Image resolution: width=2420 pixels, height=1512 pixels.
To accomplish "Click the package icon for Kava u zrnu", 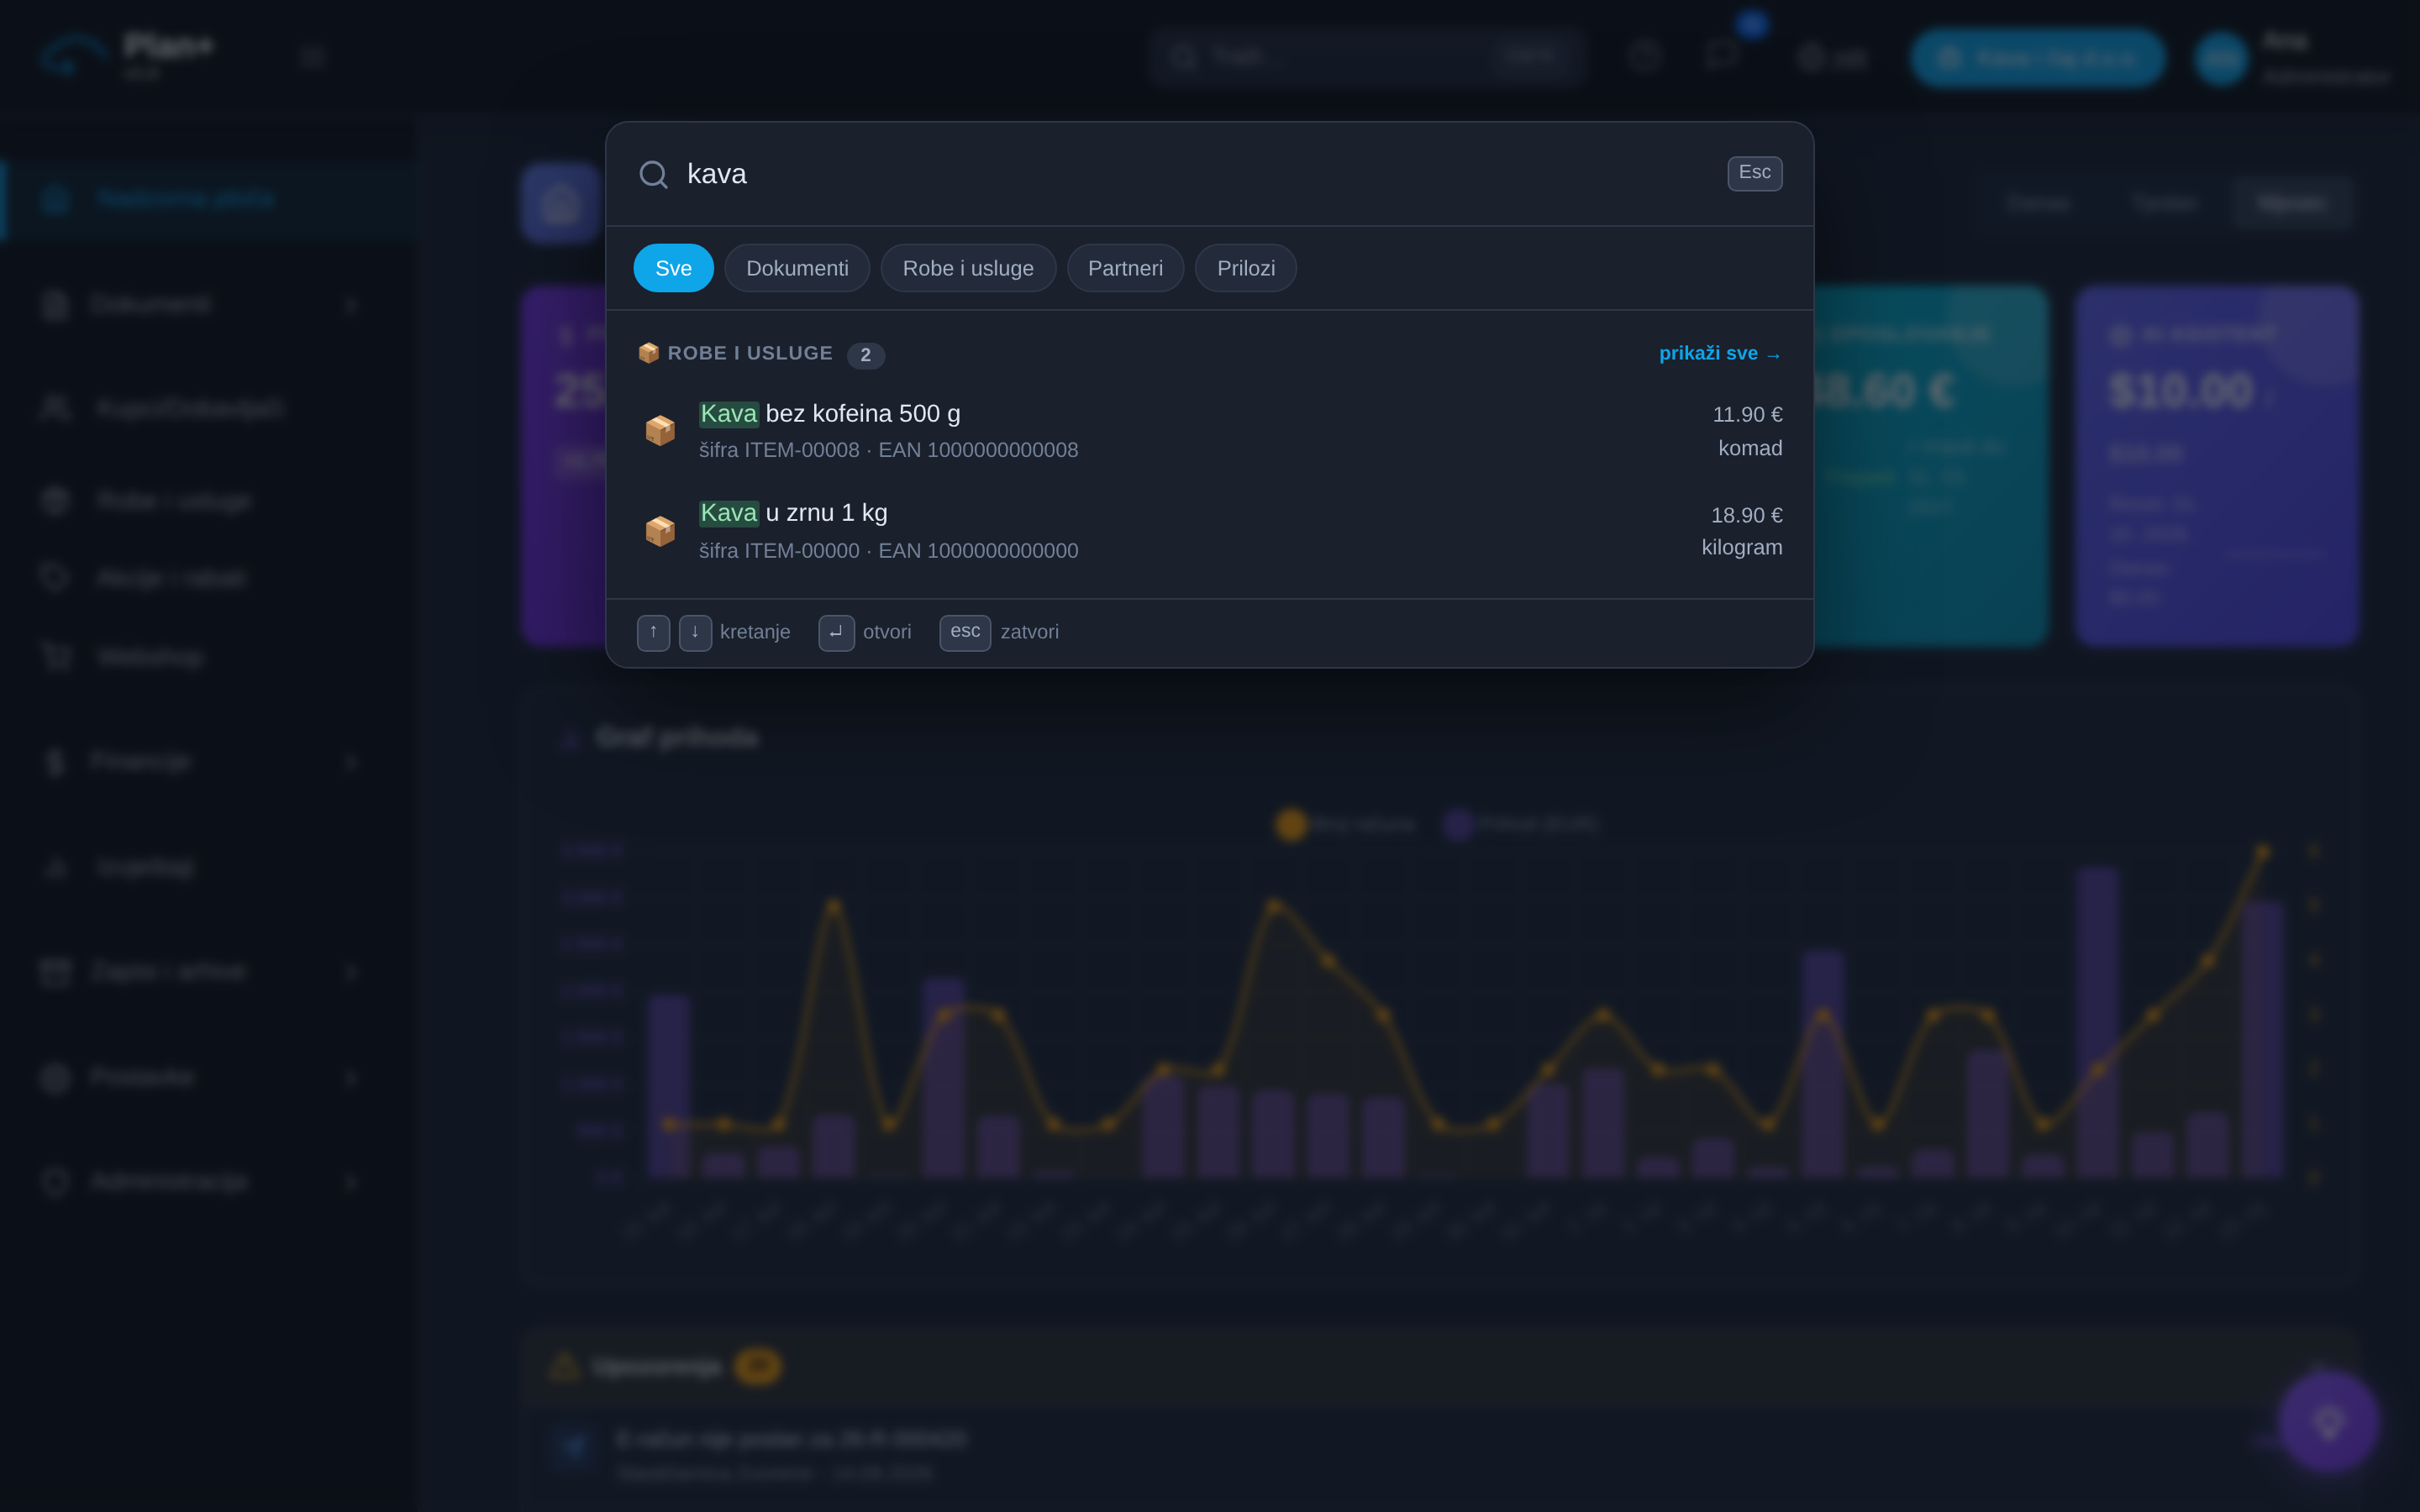I will pos(660,531).
